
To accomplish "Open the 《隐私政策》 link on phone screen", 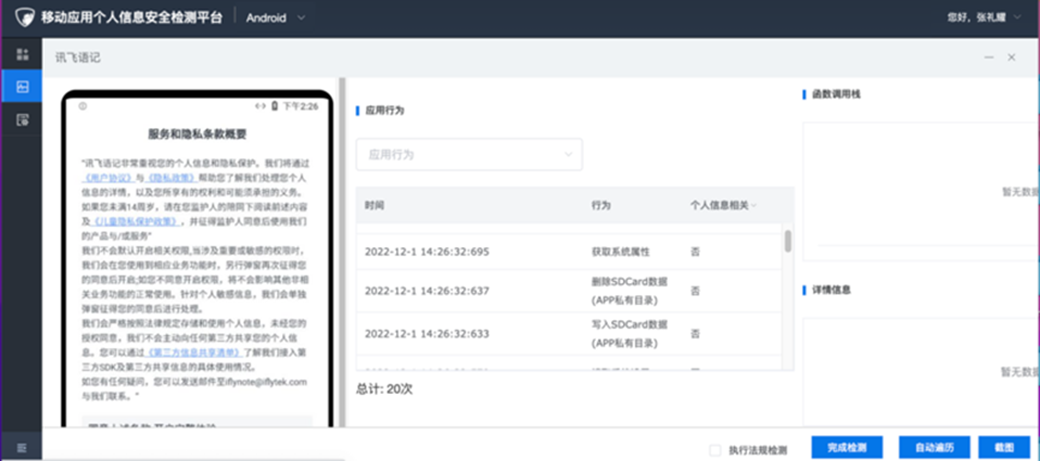I will click(x=170, y=178).
